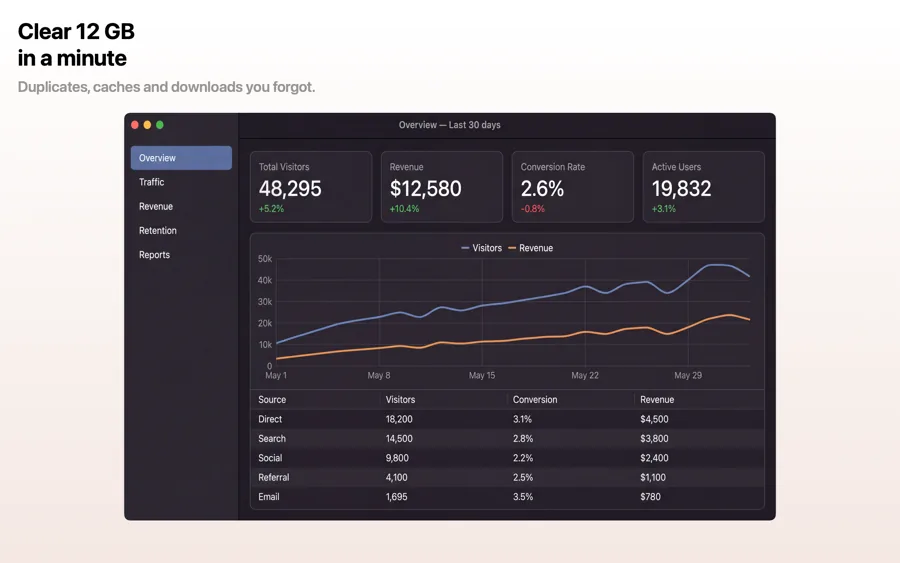Click the $1,100 revenue cell
900x563 pixels.
pyautogui.click(x=653, y=477)
